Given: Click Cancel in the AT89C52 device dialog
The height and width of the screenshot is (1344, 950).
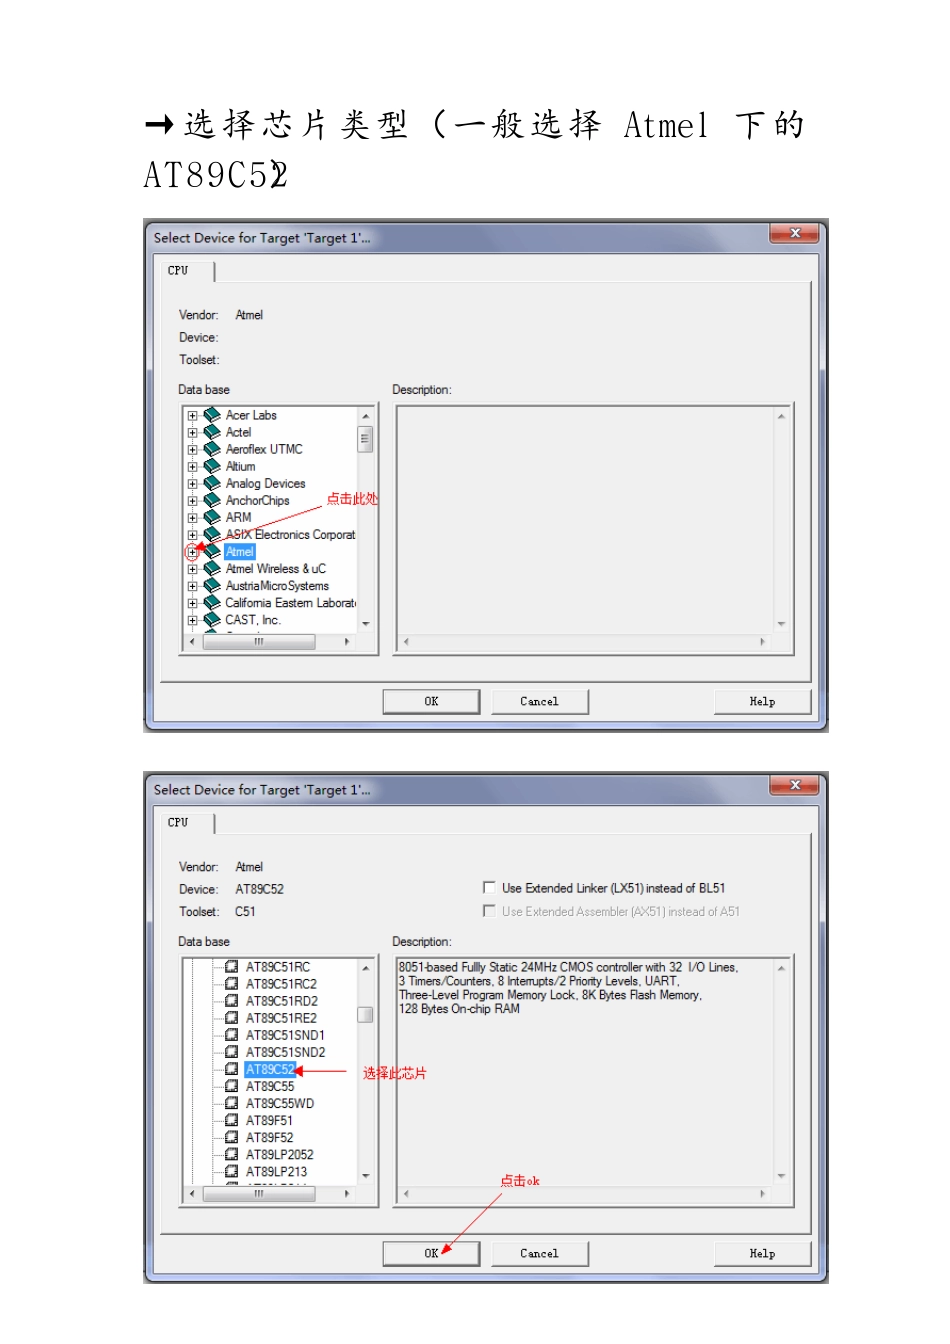Looking at the screenshot, I should [539, 1253].
